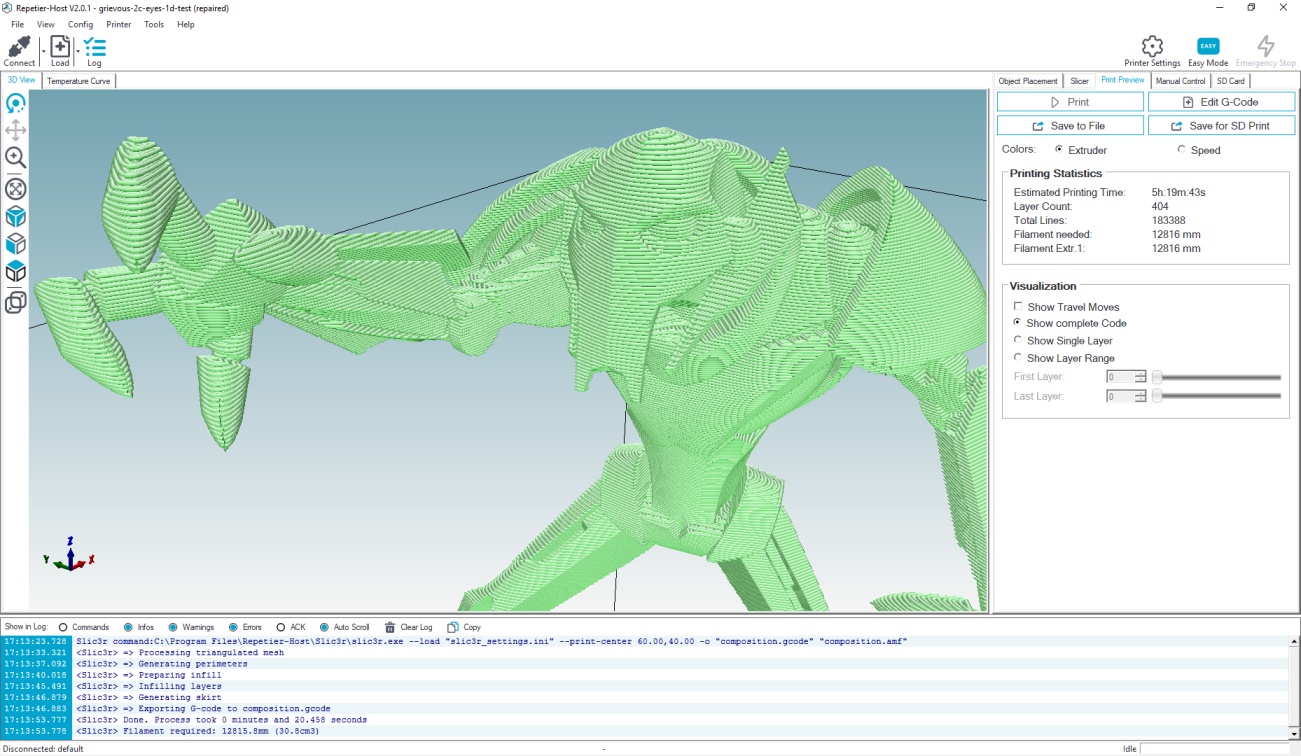Switch to front face cube view
The image size is (1301, 756).
(16, 244)
